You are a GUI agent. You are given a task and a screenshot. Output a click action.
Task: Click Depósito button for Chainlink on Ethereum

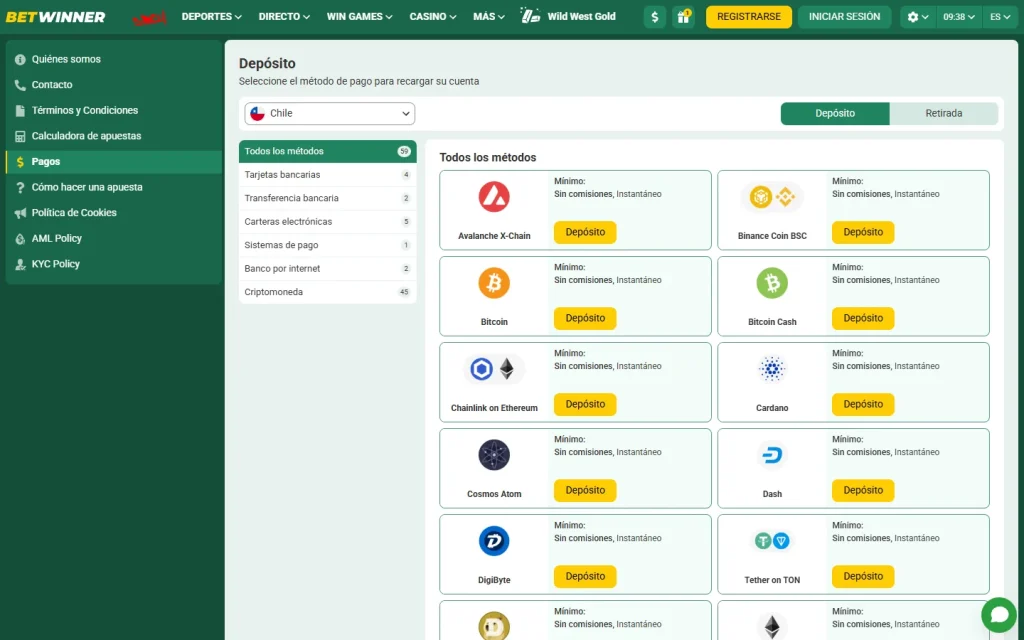click(585, 404)
